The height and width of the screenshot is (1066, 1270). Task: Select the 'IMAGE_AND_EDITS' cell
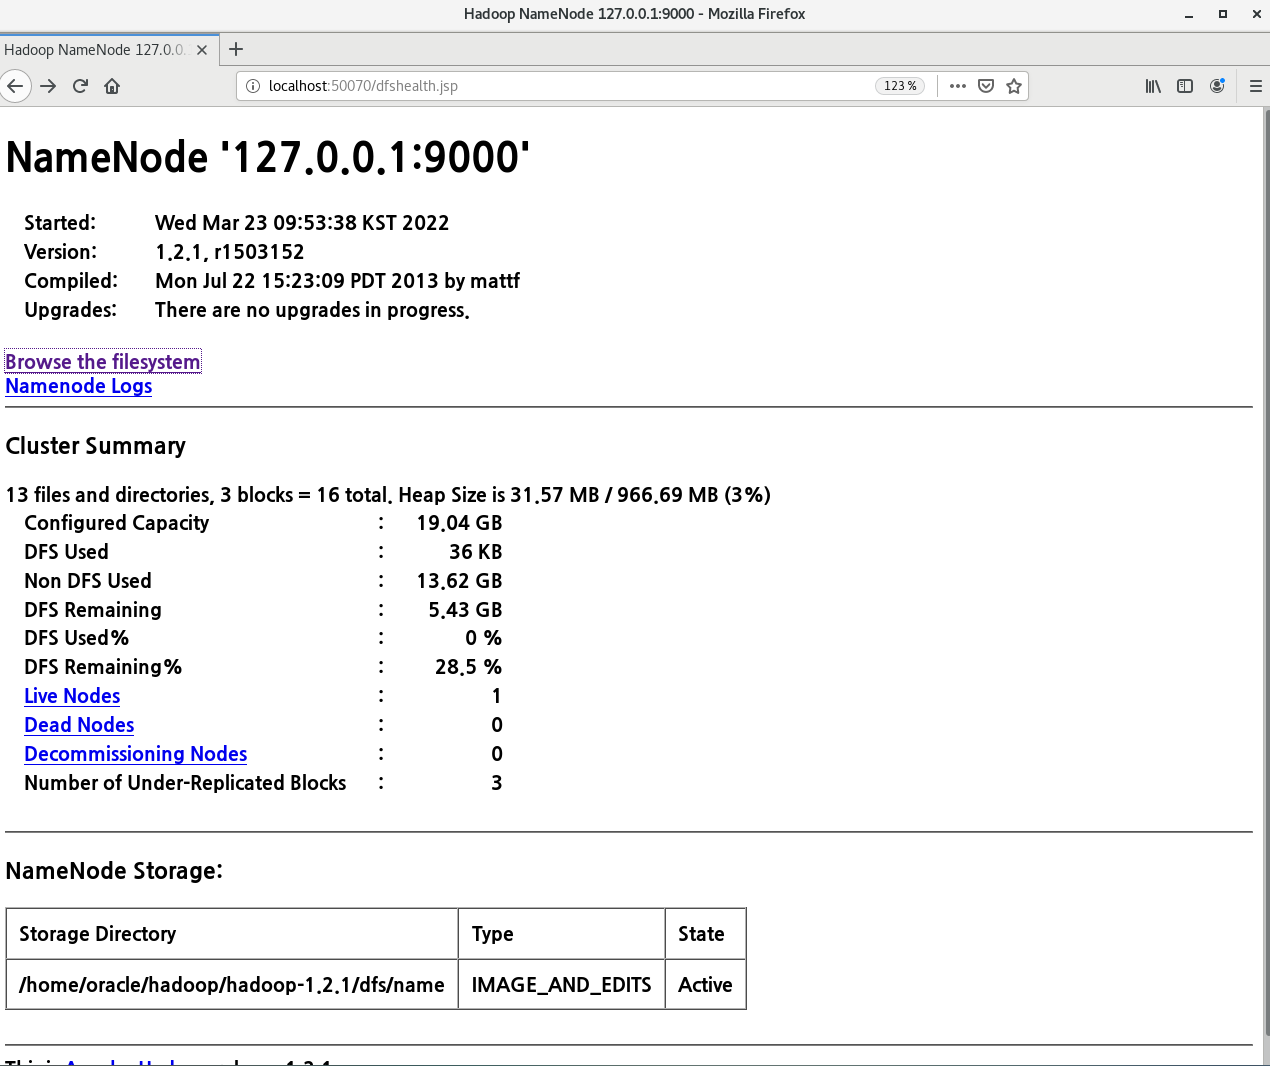click(x=562, y=985)
